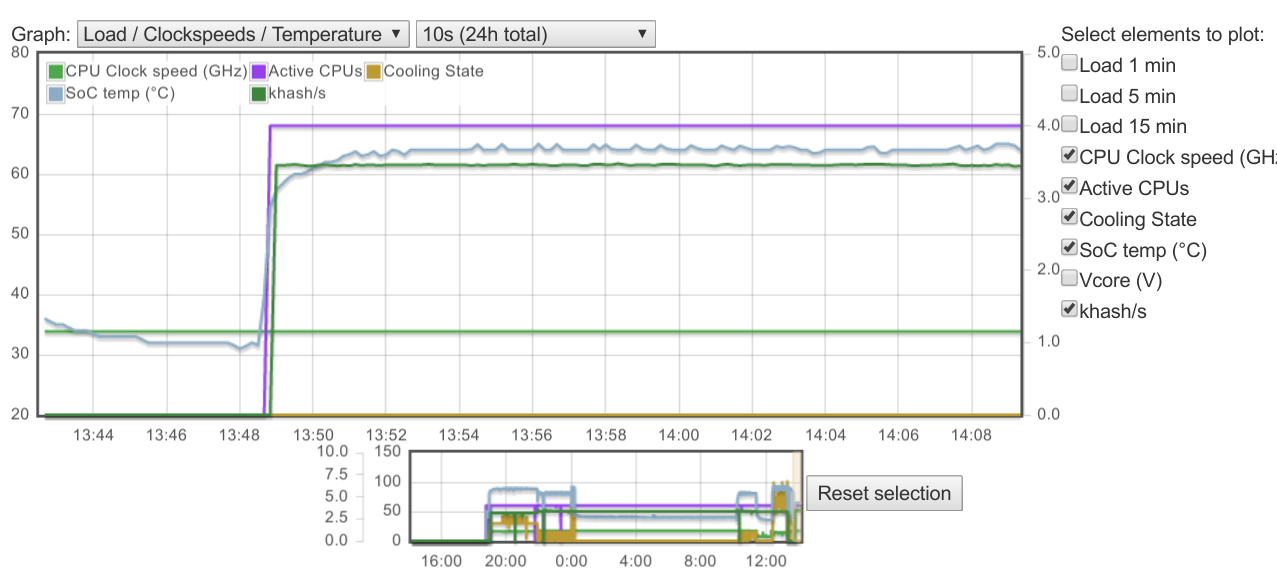Click the Reset selection button
Viewport: 1277px width, 583px height.
(884, 493)
